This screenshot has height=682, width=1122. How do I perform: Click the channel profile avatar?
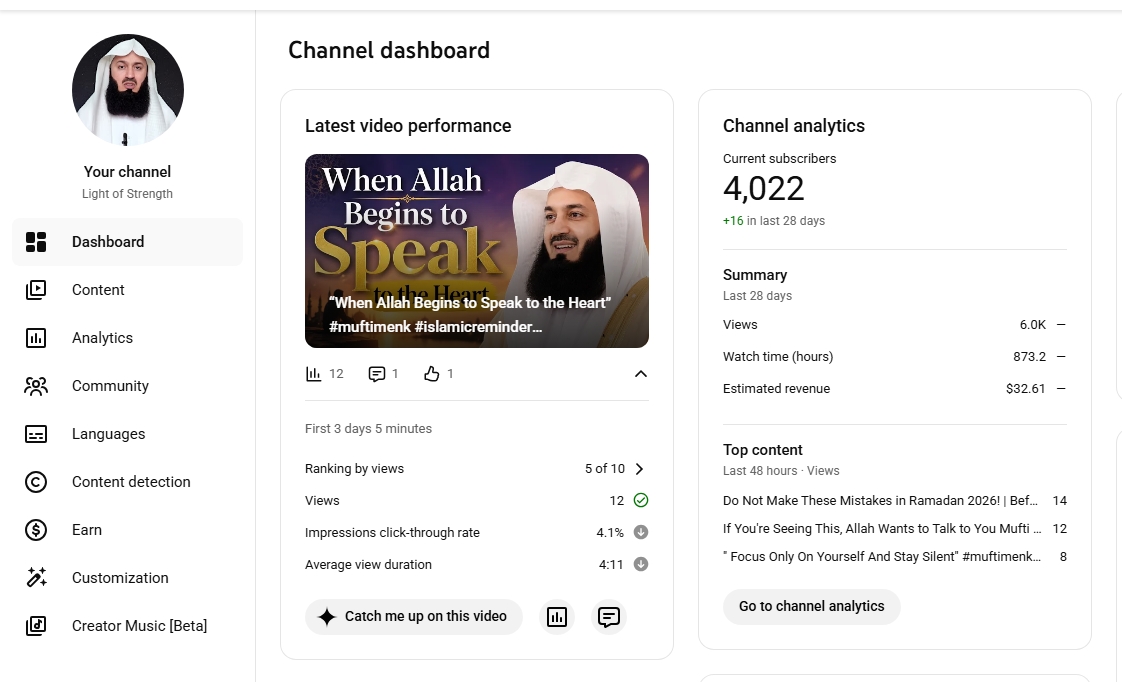tap(127, 89)
